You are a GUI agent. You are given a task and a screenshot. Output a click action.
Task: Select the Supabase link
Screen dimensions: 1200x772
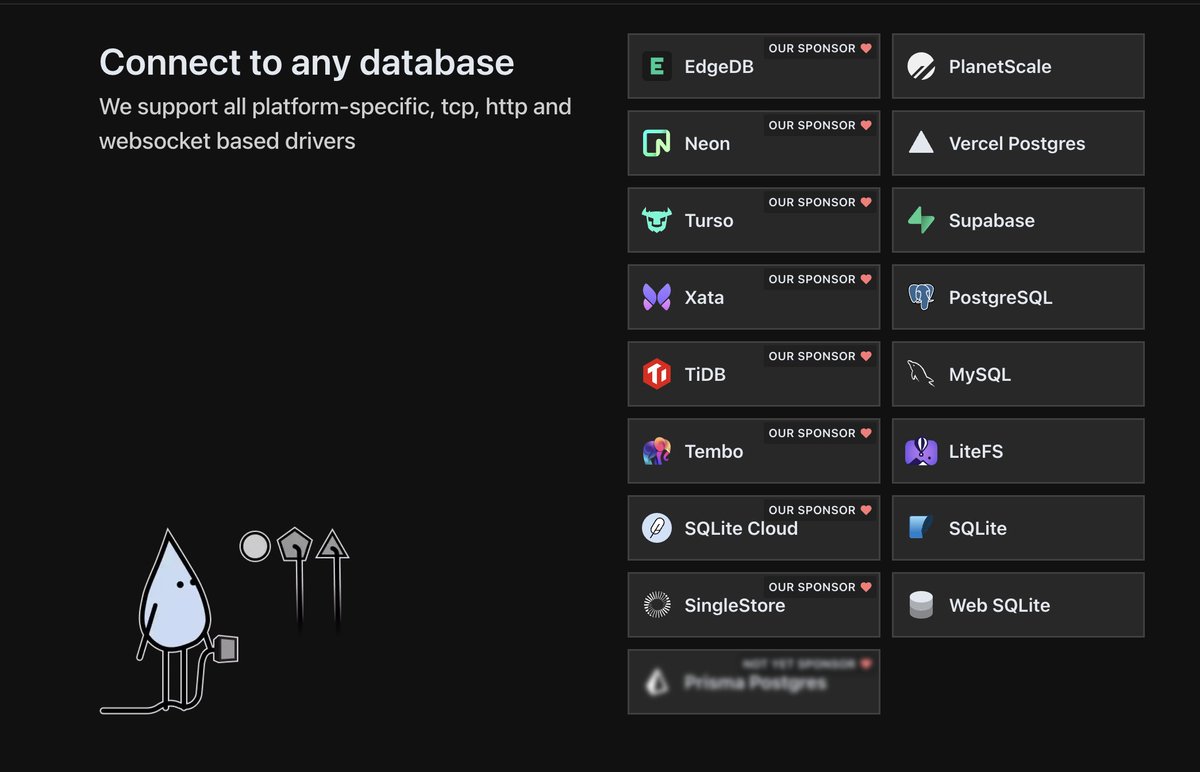pyautogui.click(x=1018, y=221)
